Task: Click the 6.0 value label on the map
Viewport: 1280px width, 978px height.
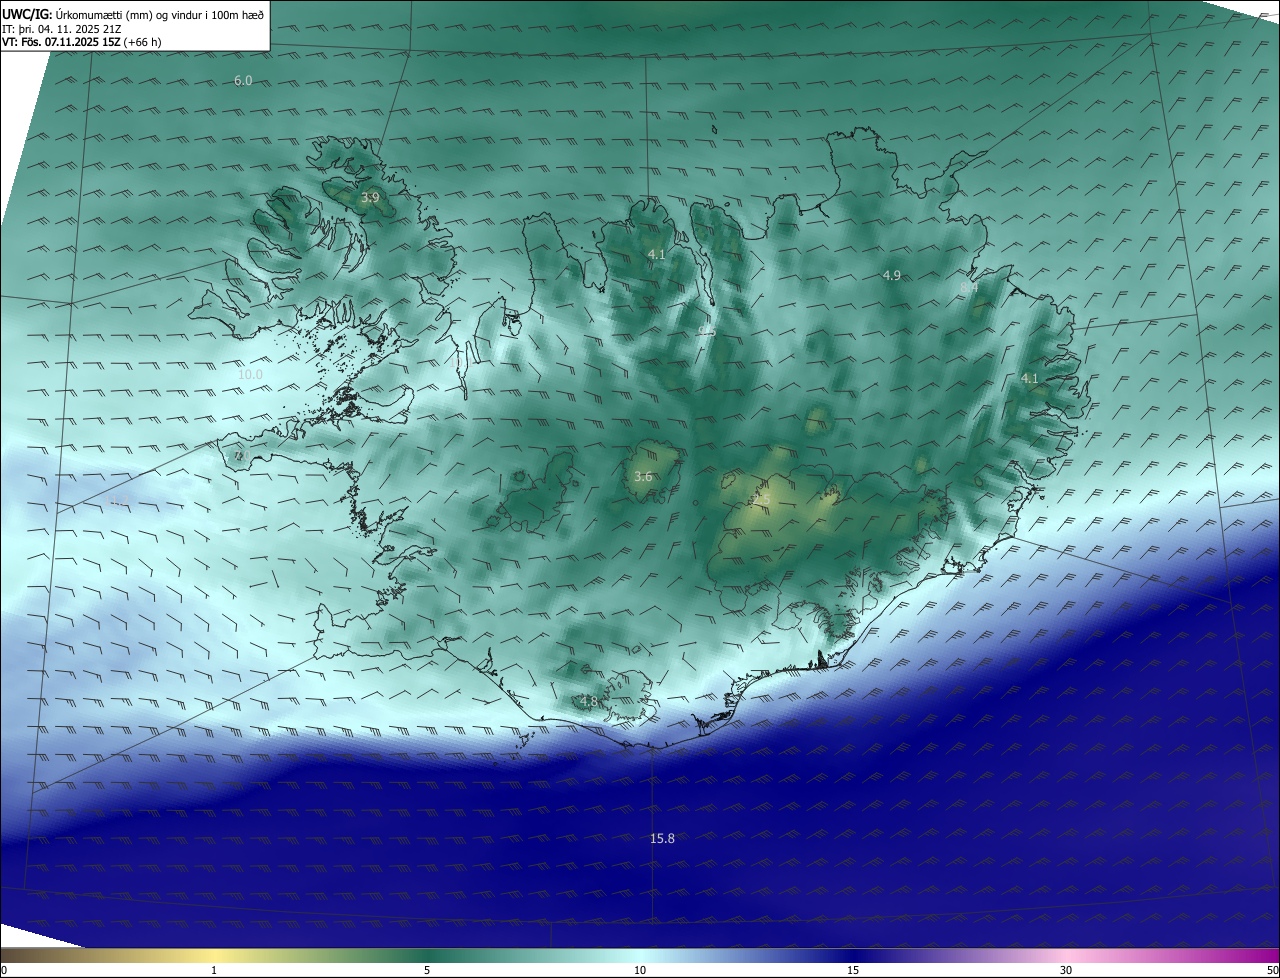Action: point(243,80)
